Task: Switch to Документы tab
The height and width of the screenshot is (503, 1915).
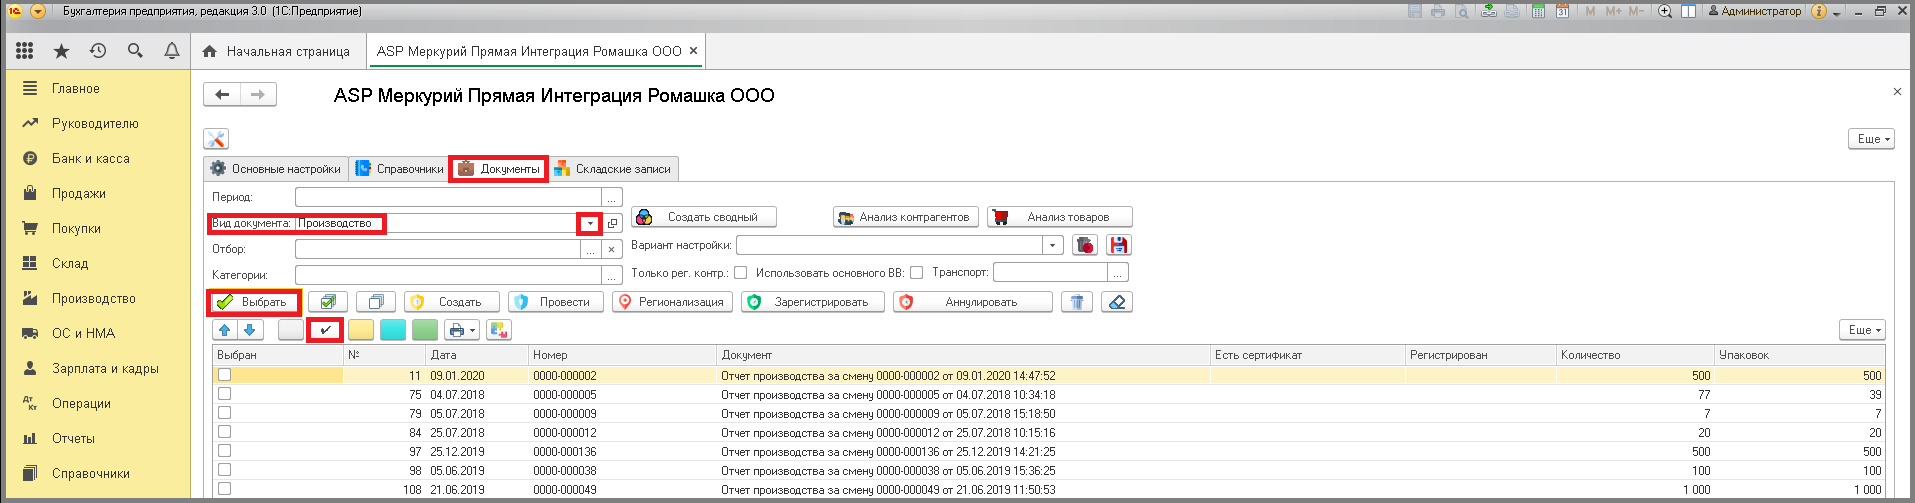Action: pyautogui.click(x=499, y=169)
